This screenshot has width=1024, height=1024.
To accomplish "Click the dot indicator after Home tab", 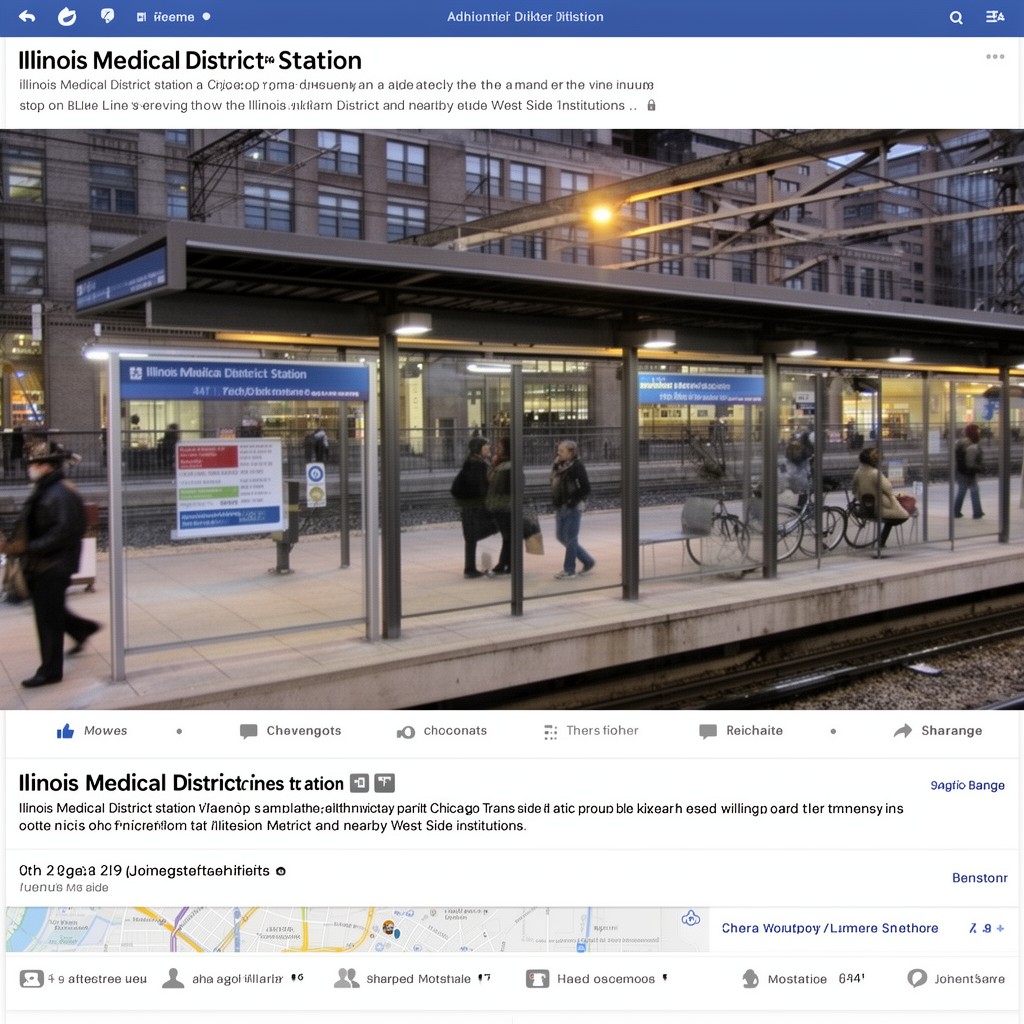I will coord(206,17).
